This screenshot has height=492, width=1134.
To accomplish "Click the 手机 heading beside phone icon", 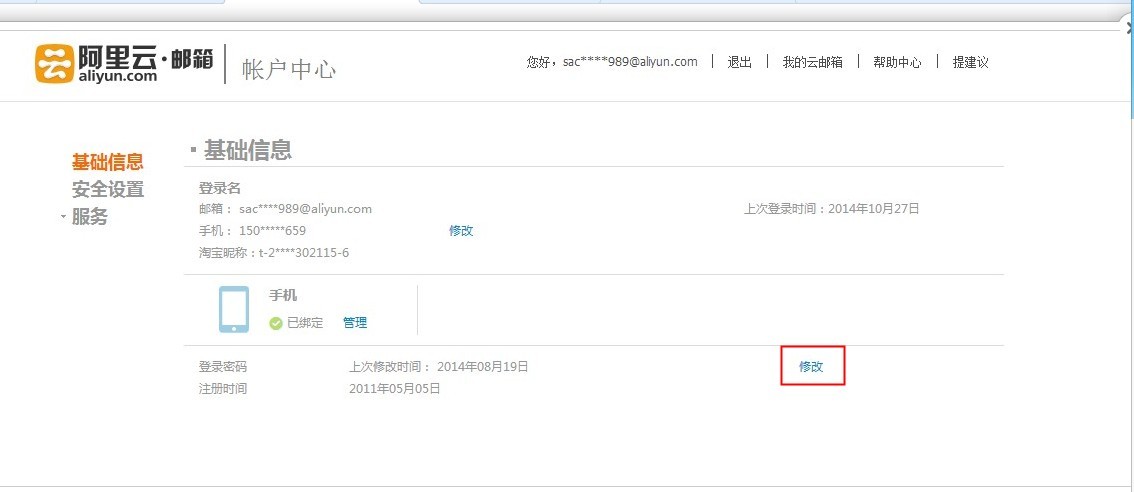I will tap(283, 295).
